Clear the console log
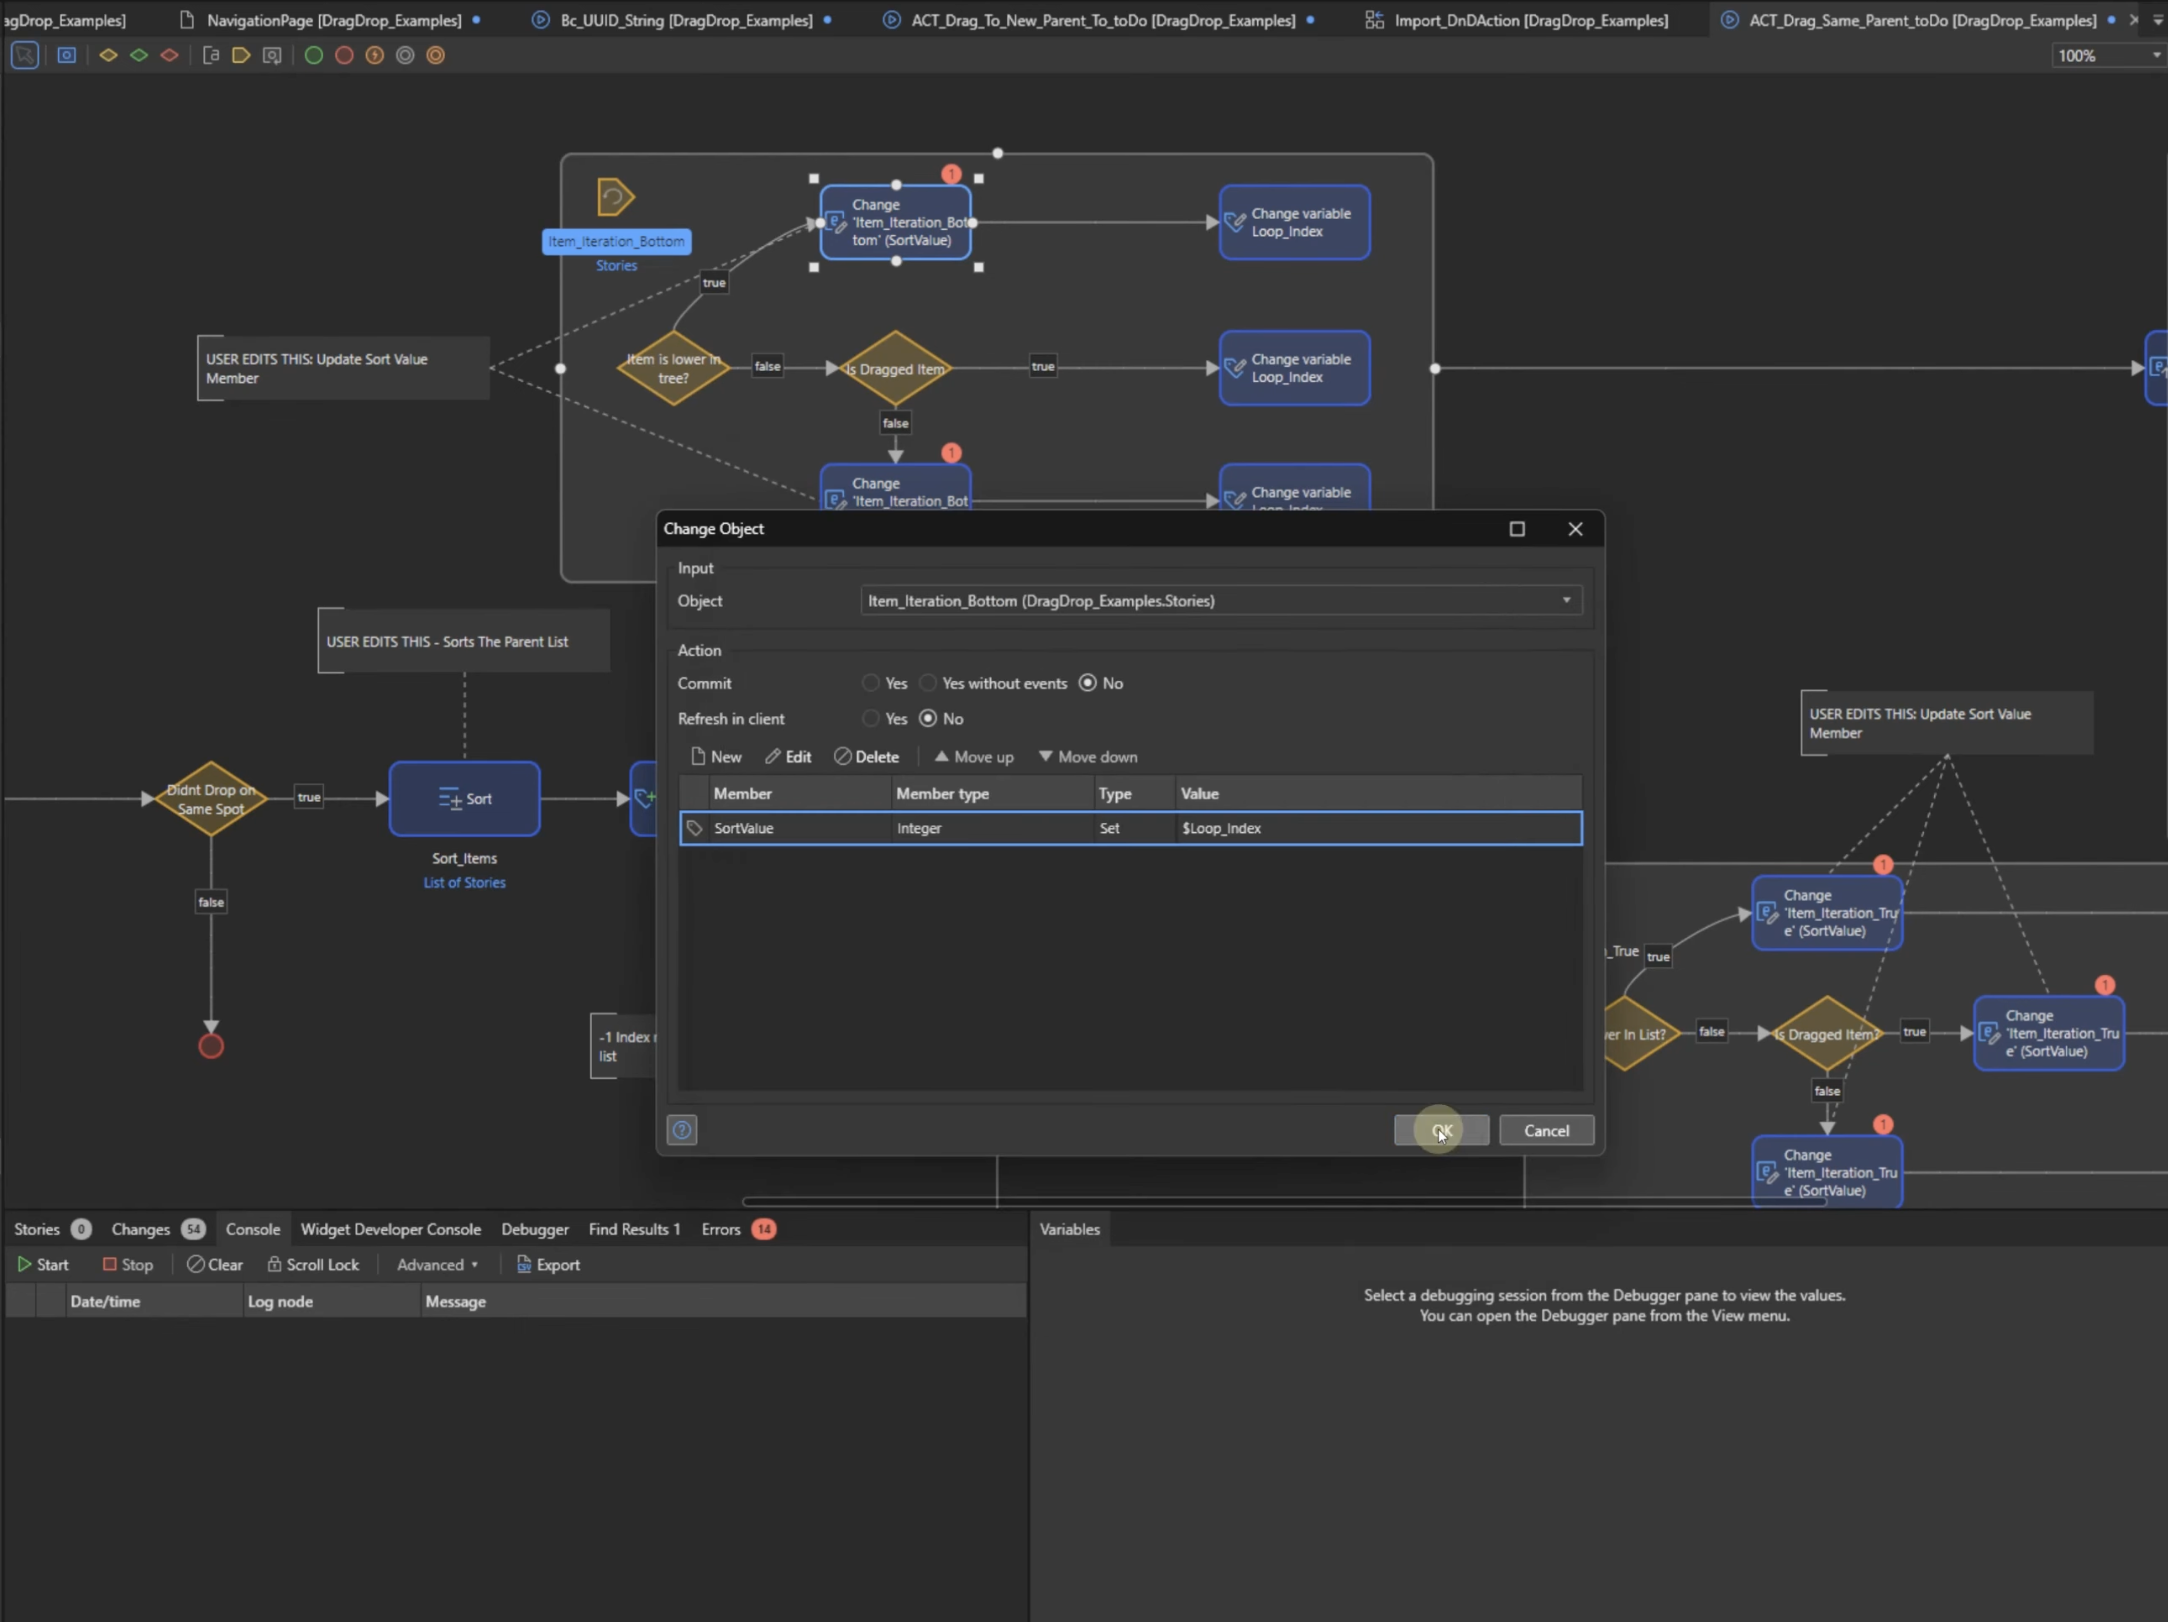Viewport: 2168px width, 1622px height. [x=215, y=1264]
